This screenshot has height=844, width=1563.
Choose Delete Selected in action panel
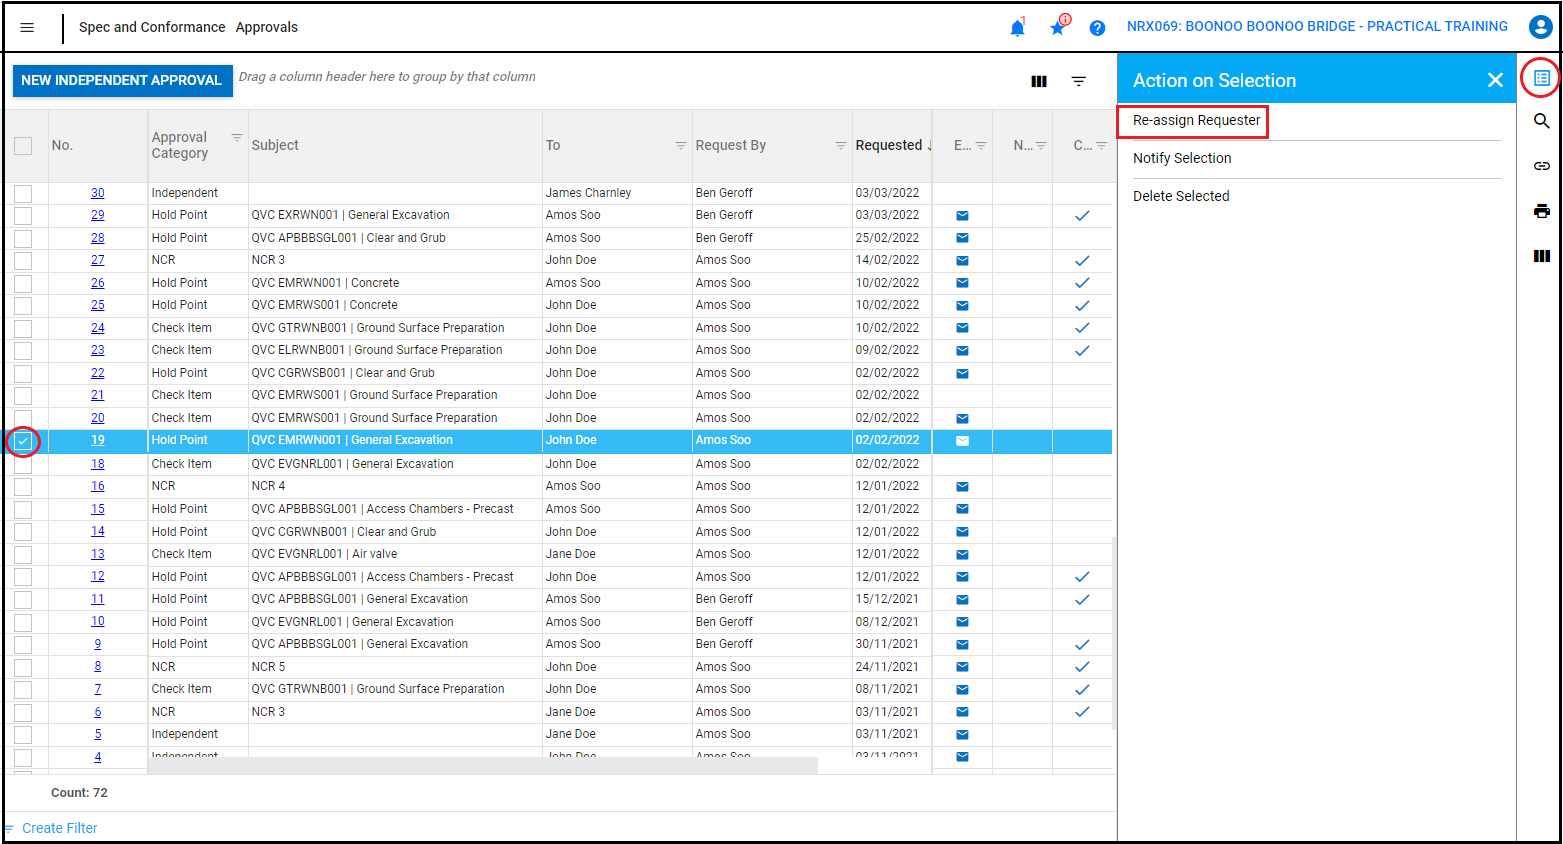point(1181,197)
